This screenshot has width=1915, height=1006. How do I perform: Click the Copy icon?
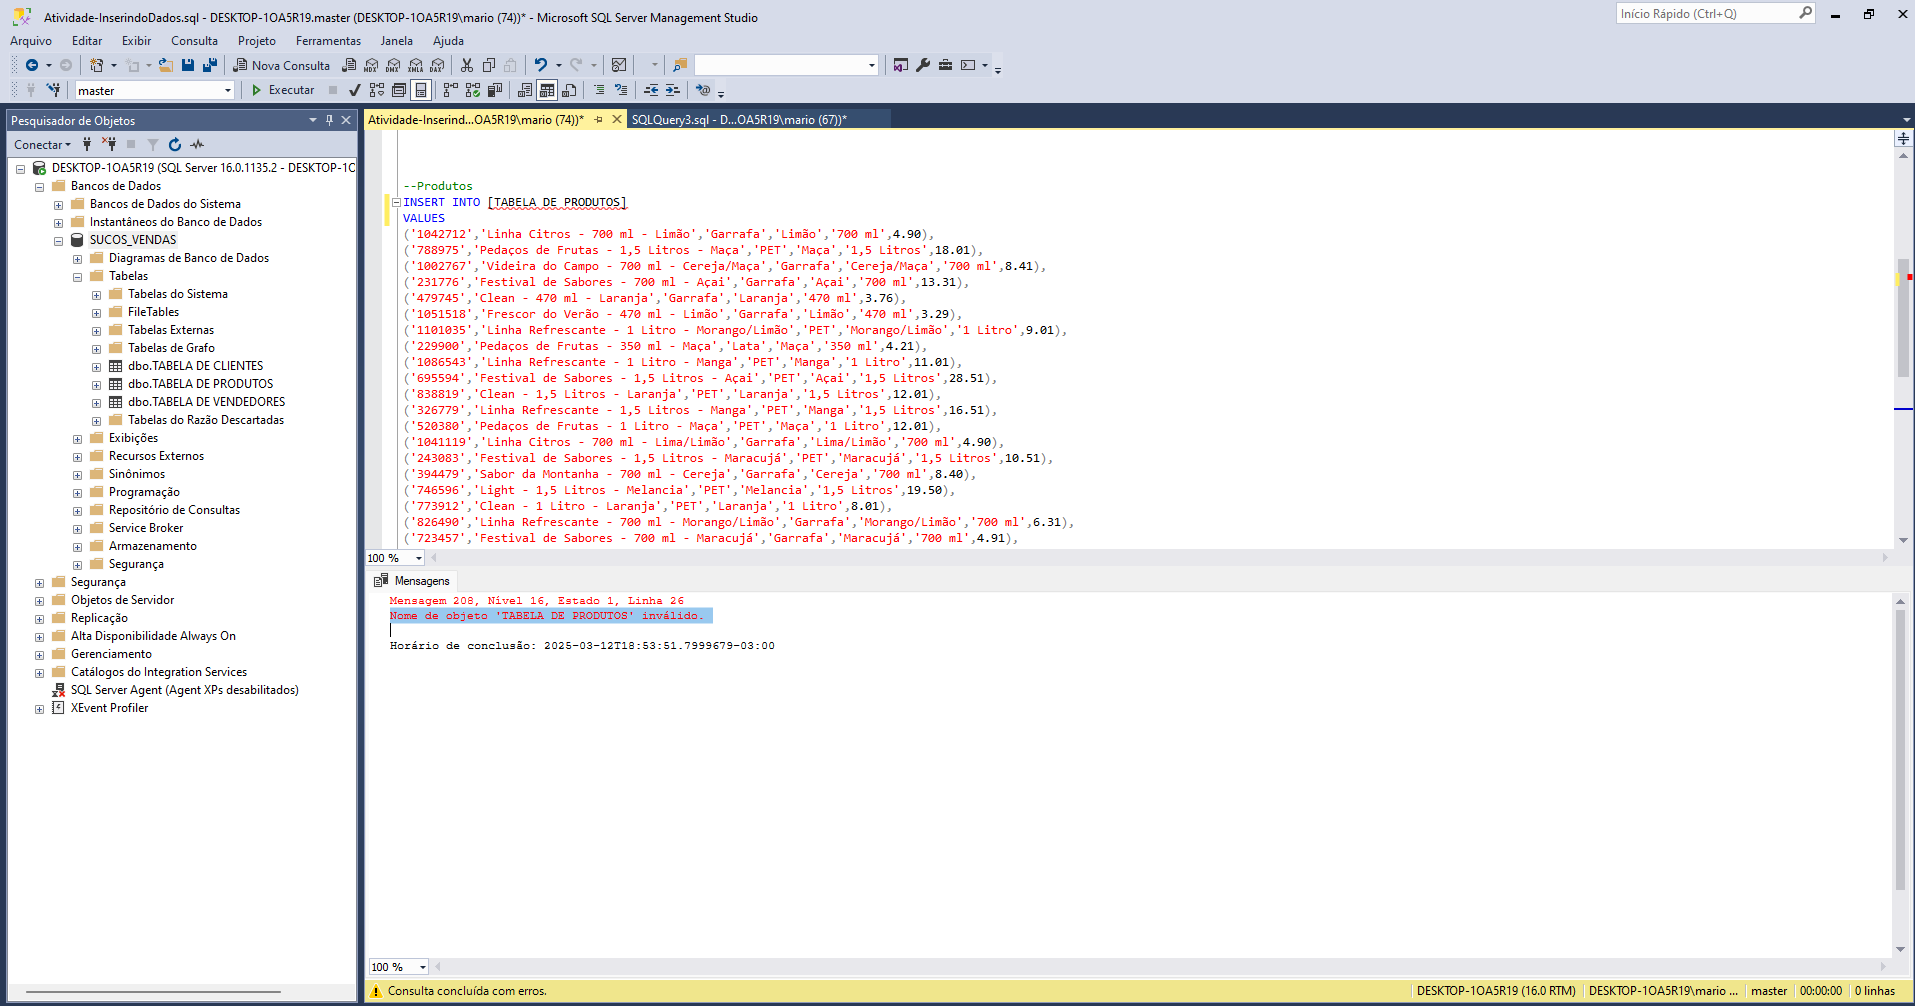[x=489, y=65]
